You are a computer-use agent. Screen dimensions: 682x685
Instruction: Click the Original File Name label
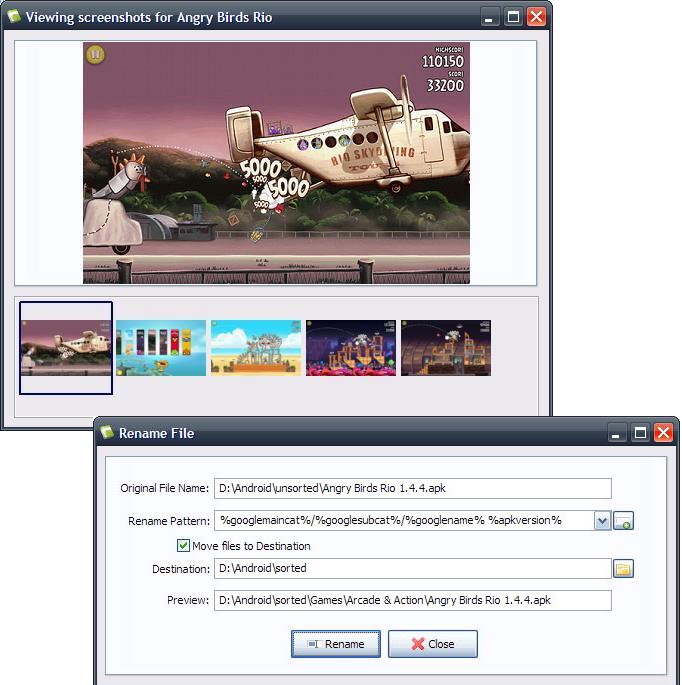[165, 488]
